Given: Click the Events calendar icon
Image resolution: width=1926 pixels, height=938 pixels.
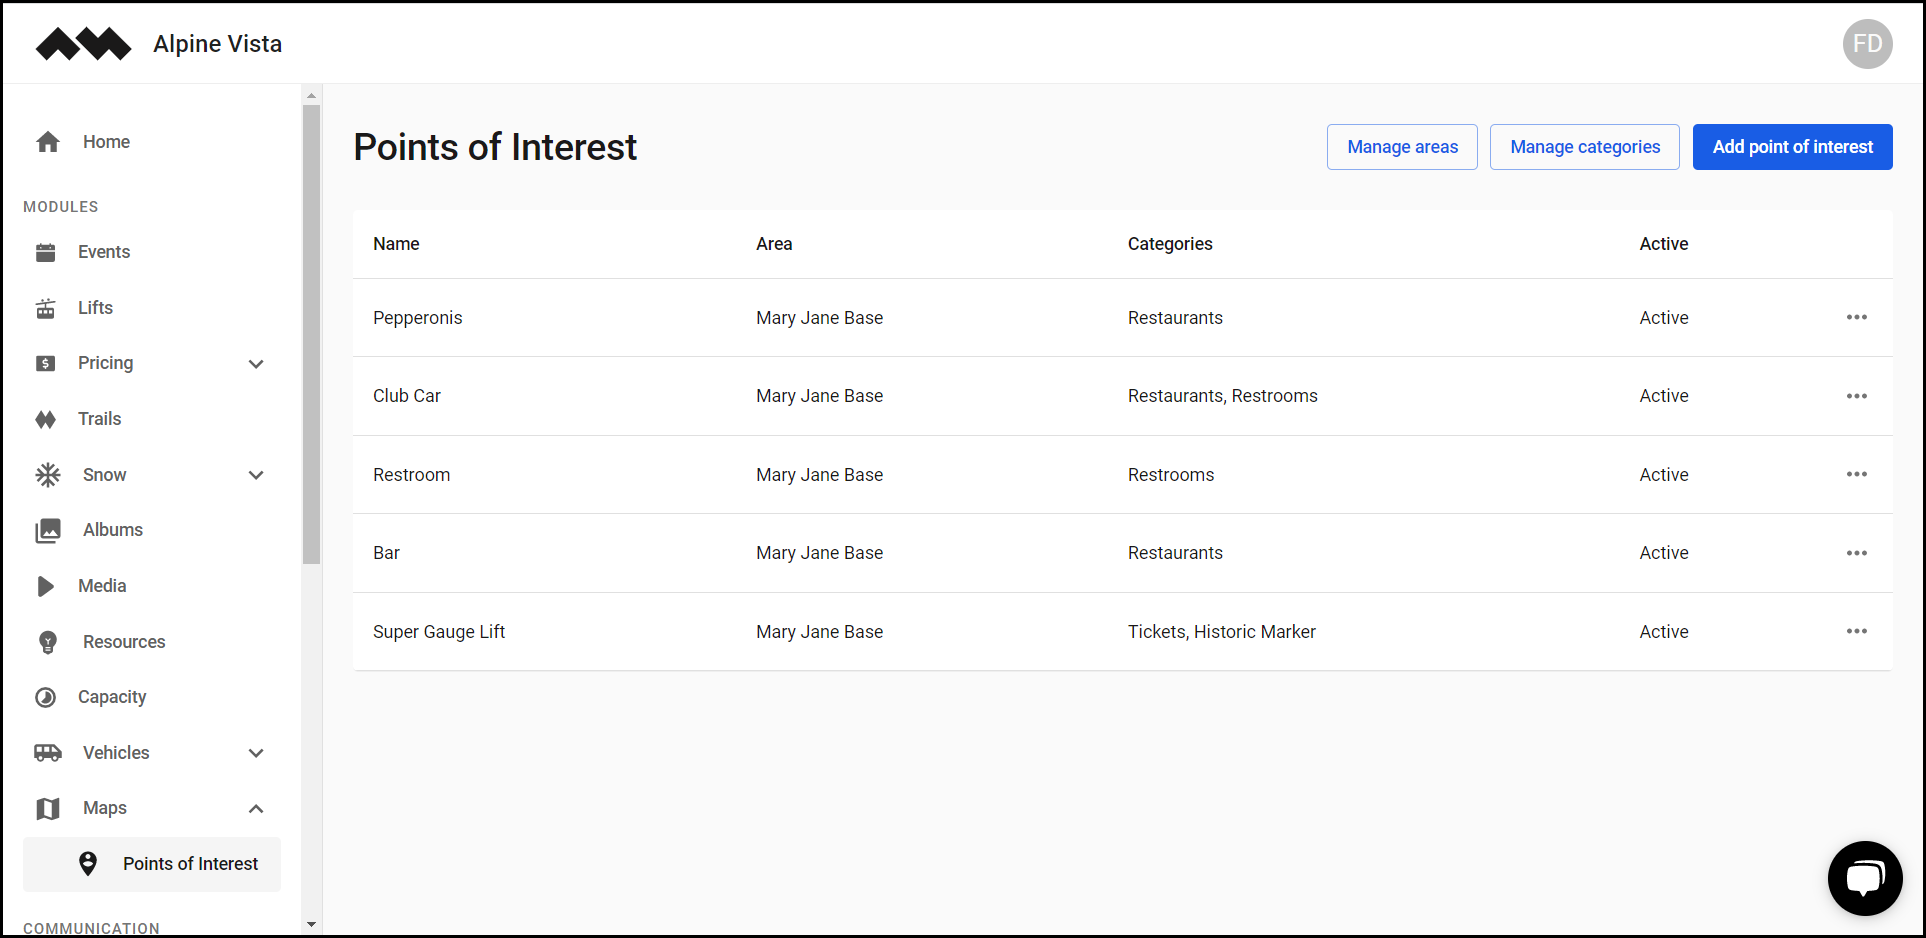Looking at the screenshot, I should click(46, 252).
